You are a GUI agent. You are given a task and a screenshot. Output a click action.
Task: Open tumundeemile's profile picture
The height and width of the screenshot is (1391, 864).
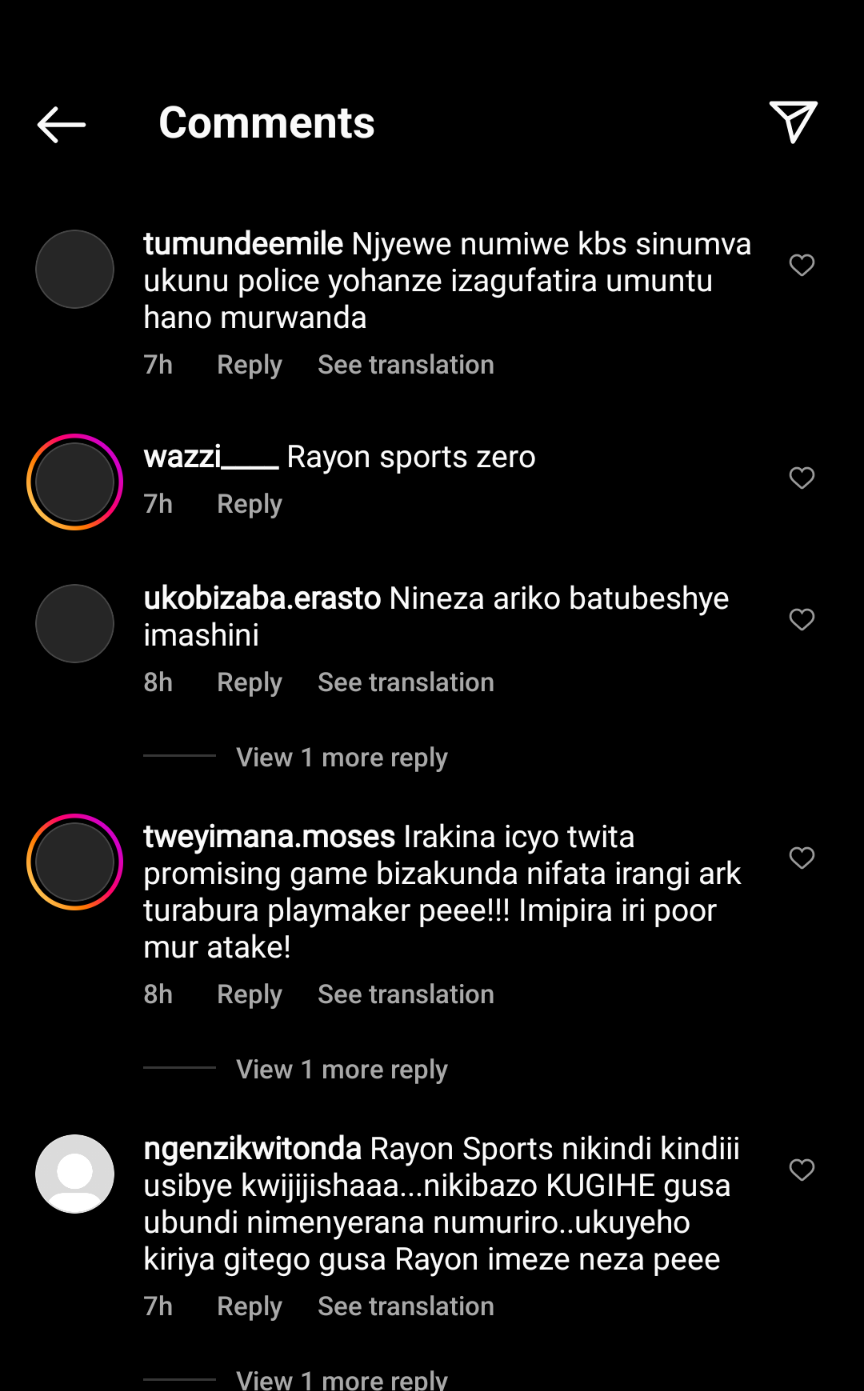pyautogui.click(x=75, y=269)
